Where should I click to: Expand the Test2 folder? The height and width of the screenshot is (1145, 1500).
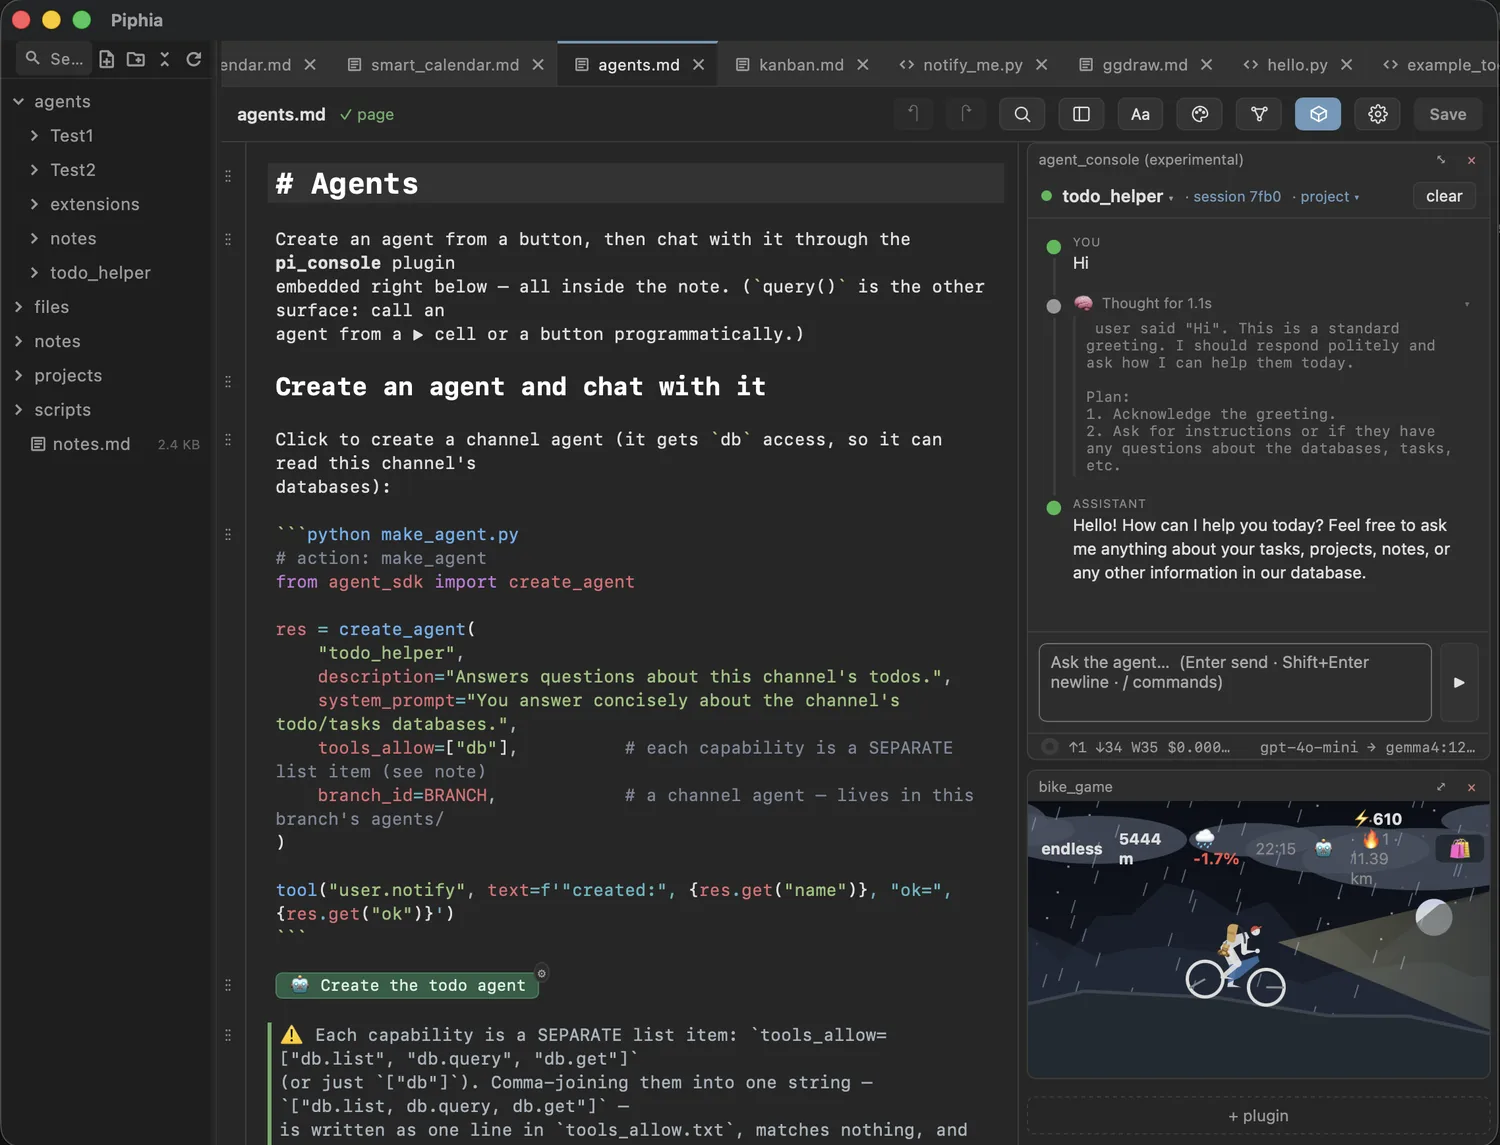(x=34, y=170)
